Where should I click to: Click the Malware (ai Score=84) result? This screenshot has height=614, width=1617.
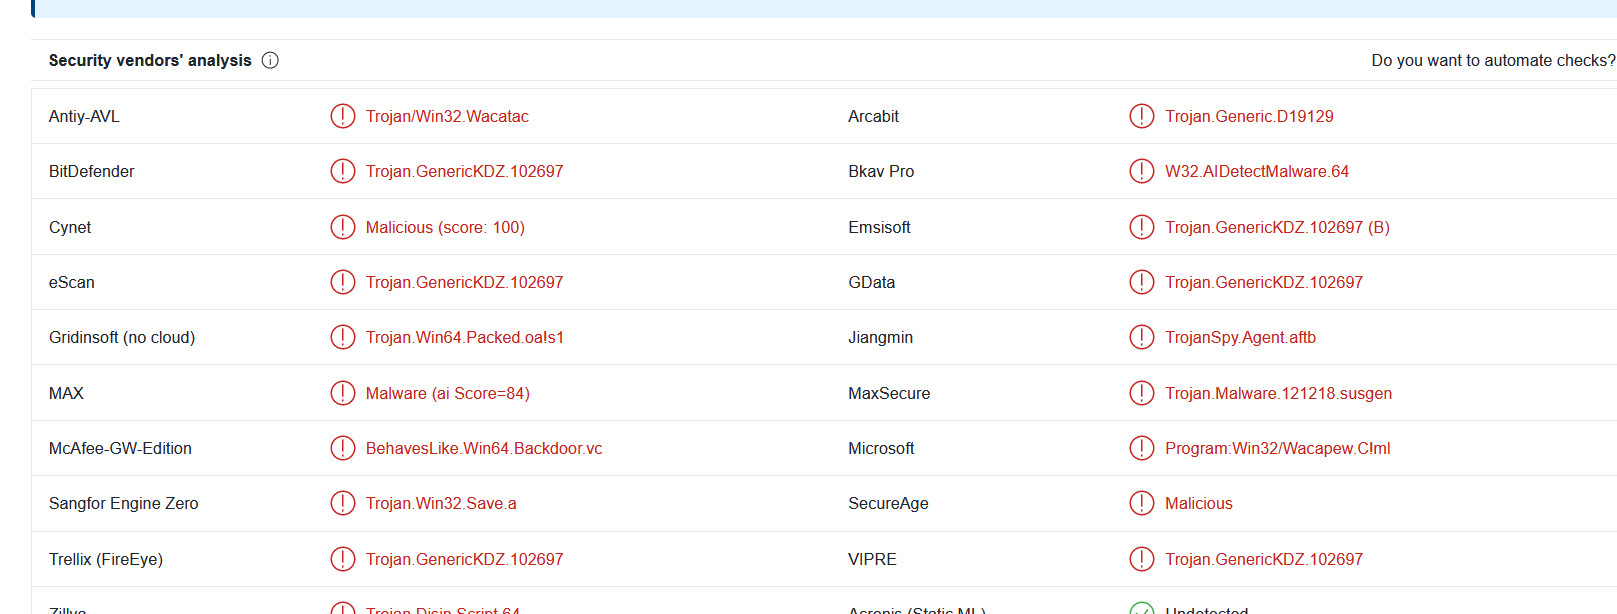click(448, 393)
